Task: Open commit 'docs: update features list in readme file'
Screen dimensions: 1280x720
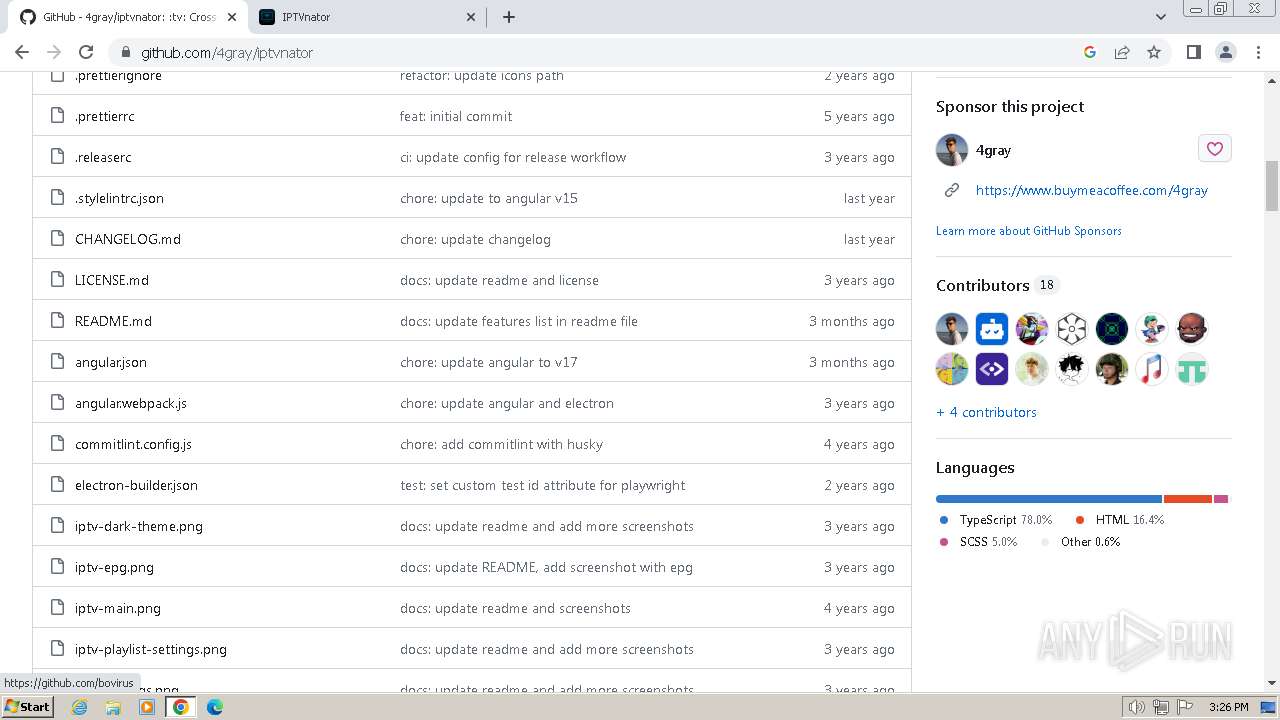Action: click(519, 321)
